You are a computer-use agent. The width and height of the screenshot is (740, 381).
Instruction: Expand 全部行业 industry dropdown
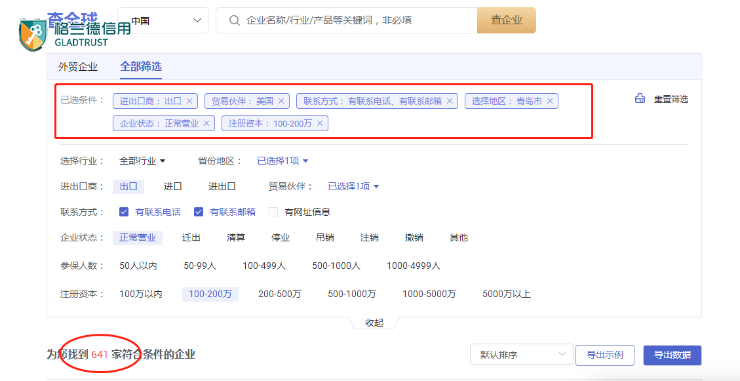pos(142,161)
